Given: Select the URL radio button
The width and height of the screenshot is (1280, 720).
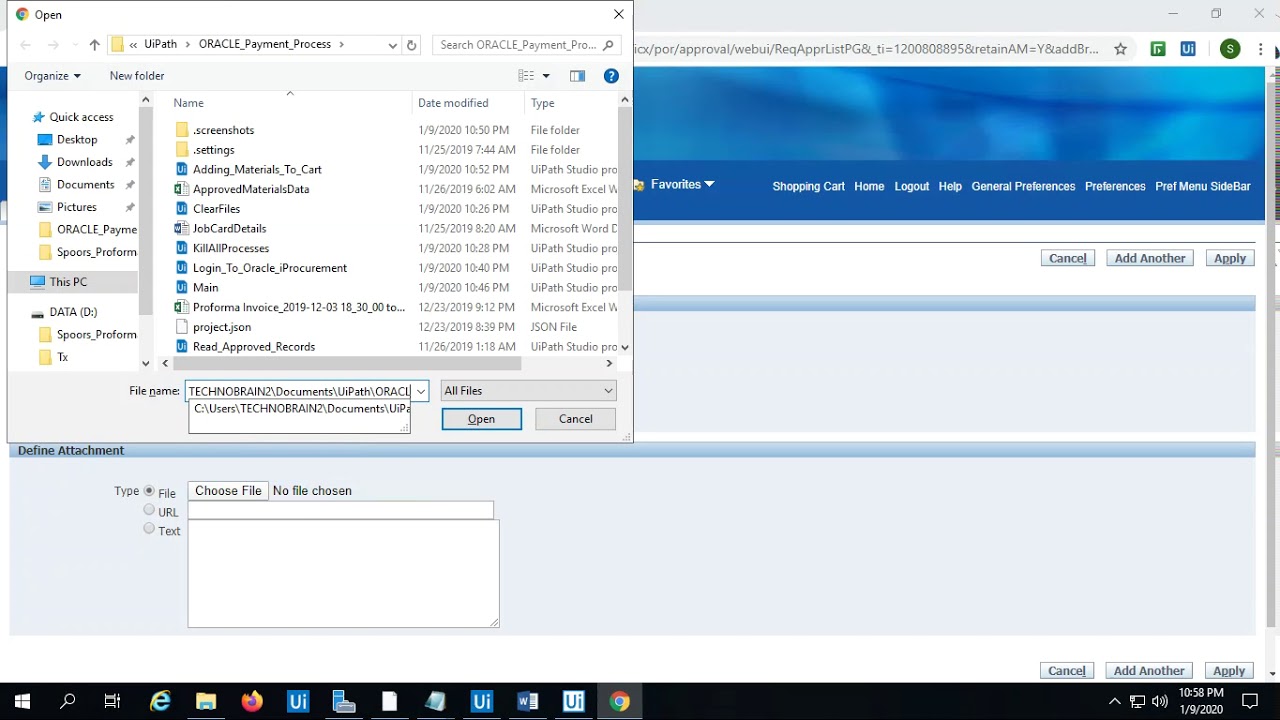Looking at the screenshot, I should [149, 510].
